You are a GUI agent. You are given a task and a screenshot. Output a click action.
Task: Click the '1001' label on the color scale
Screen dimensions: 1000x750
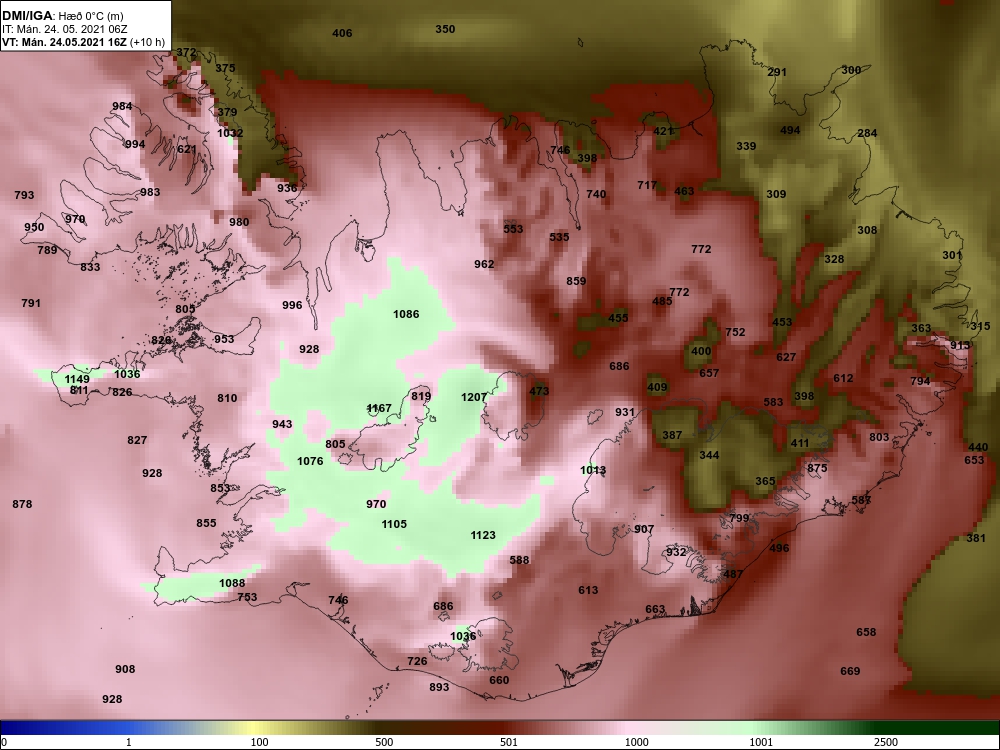(761, 742)
